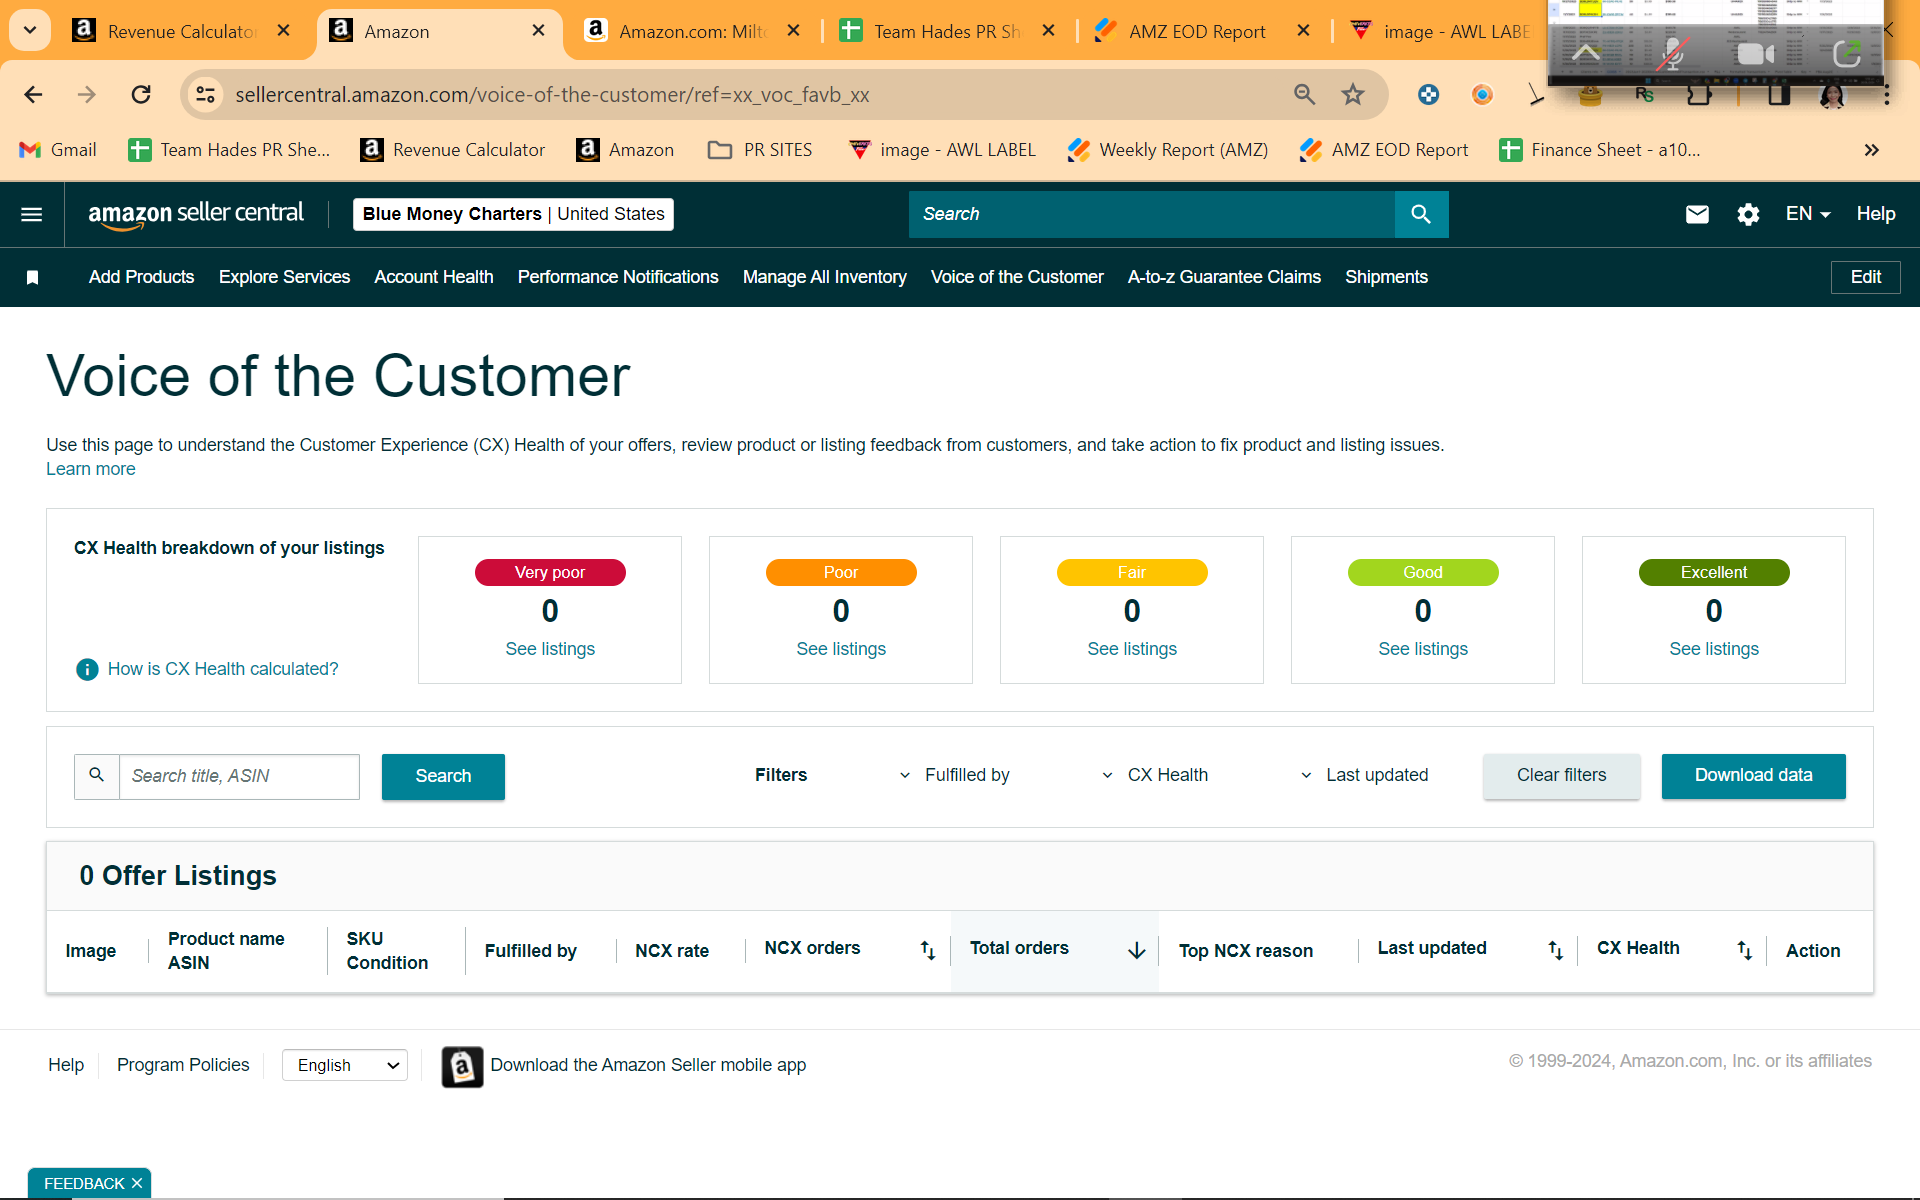The height and width of the screenshot is (1200, 1920).
Task: Click the Help link in the top header
Action: [1876, 214]
